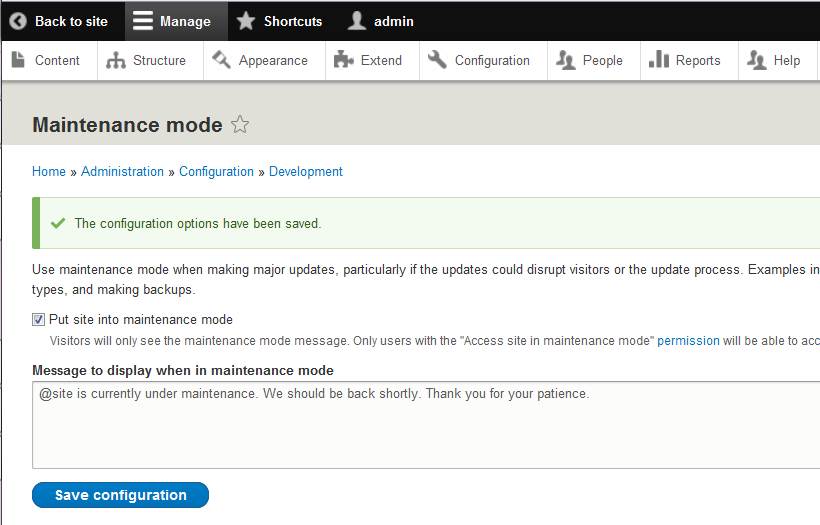Image resolution: width=820 pixels, height=525 pixels.
Task: Click the Put site into maintenance mode label
Action: pyautogui.click(x=141, y=319)
